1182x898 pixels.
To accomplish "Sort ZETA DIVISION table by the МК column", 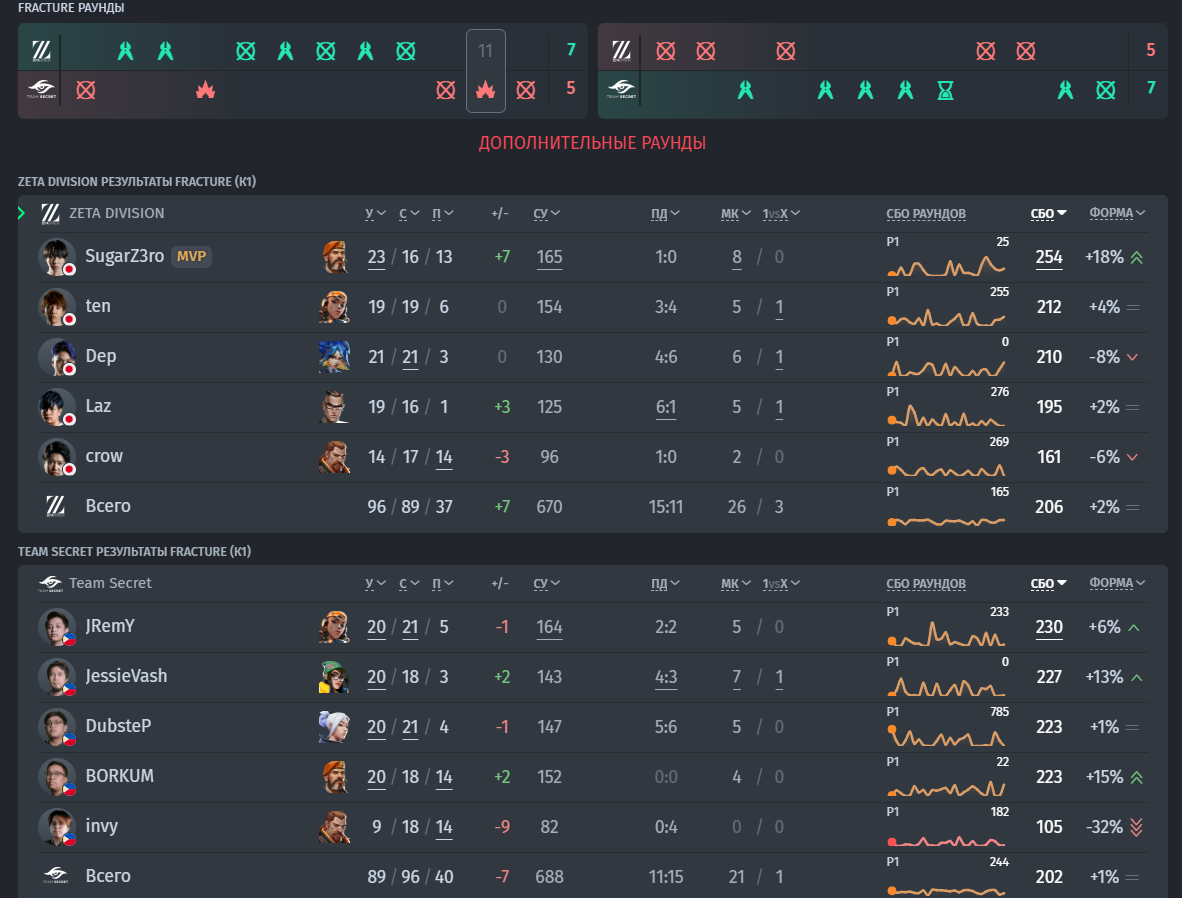I will tap(736, 213).
